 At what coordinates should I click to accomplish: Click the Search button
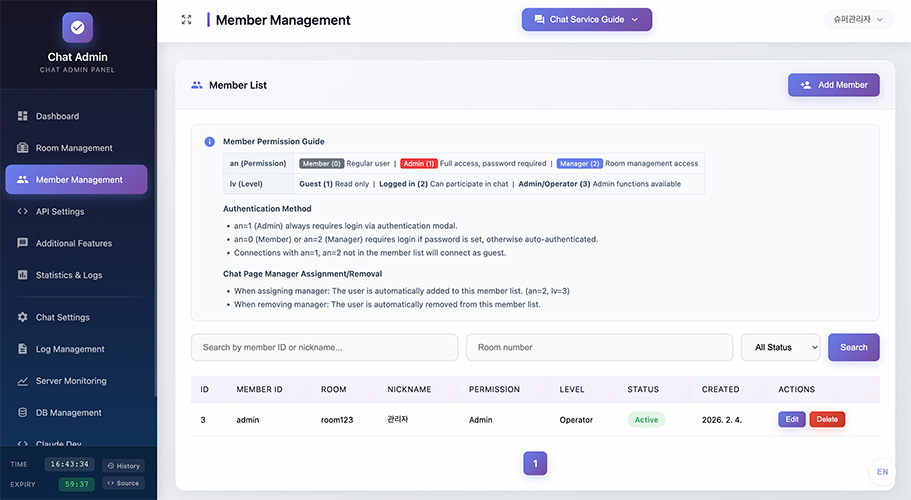coord(853,347)
